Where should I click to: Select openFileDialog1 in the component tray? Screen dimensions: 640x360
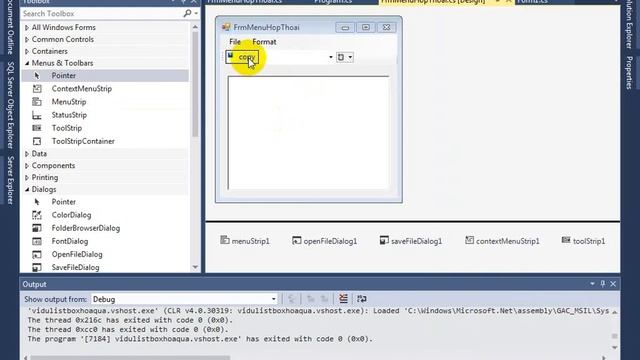point(324,241)
